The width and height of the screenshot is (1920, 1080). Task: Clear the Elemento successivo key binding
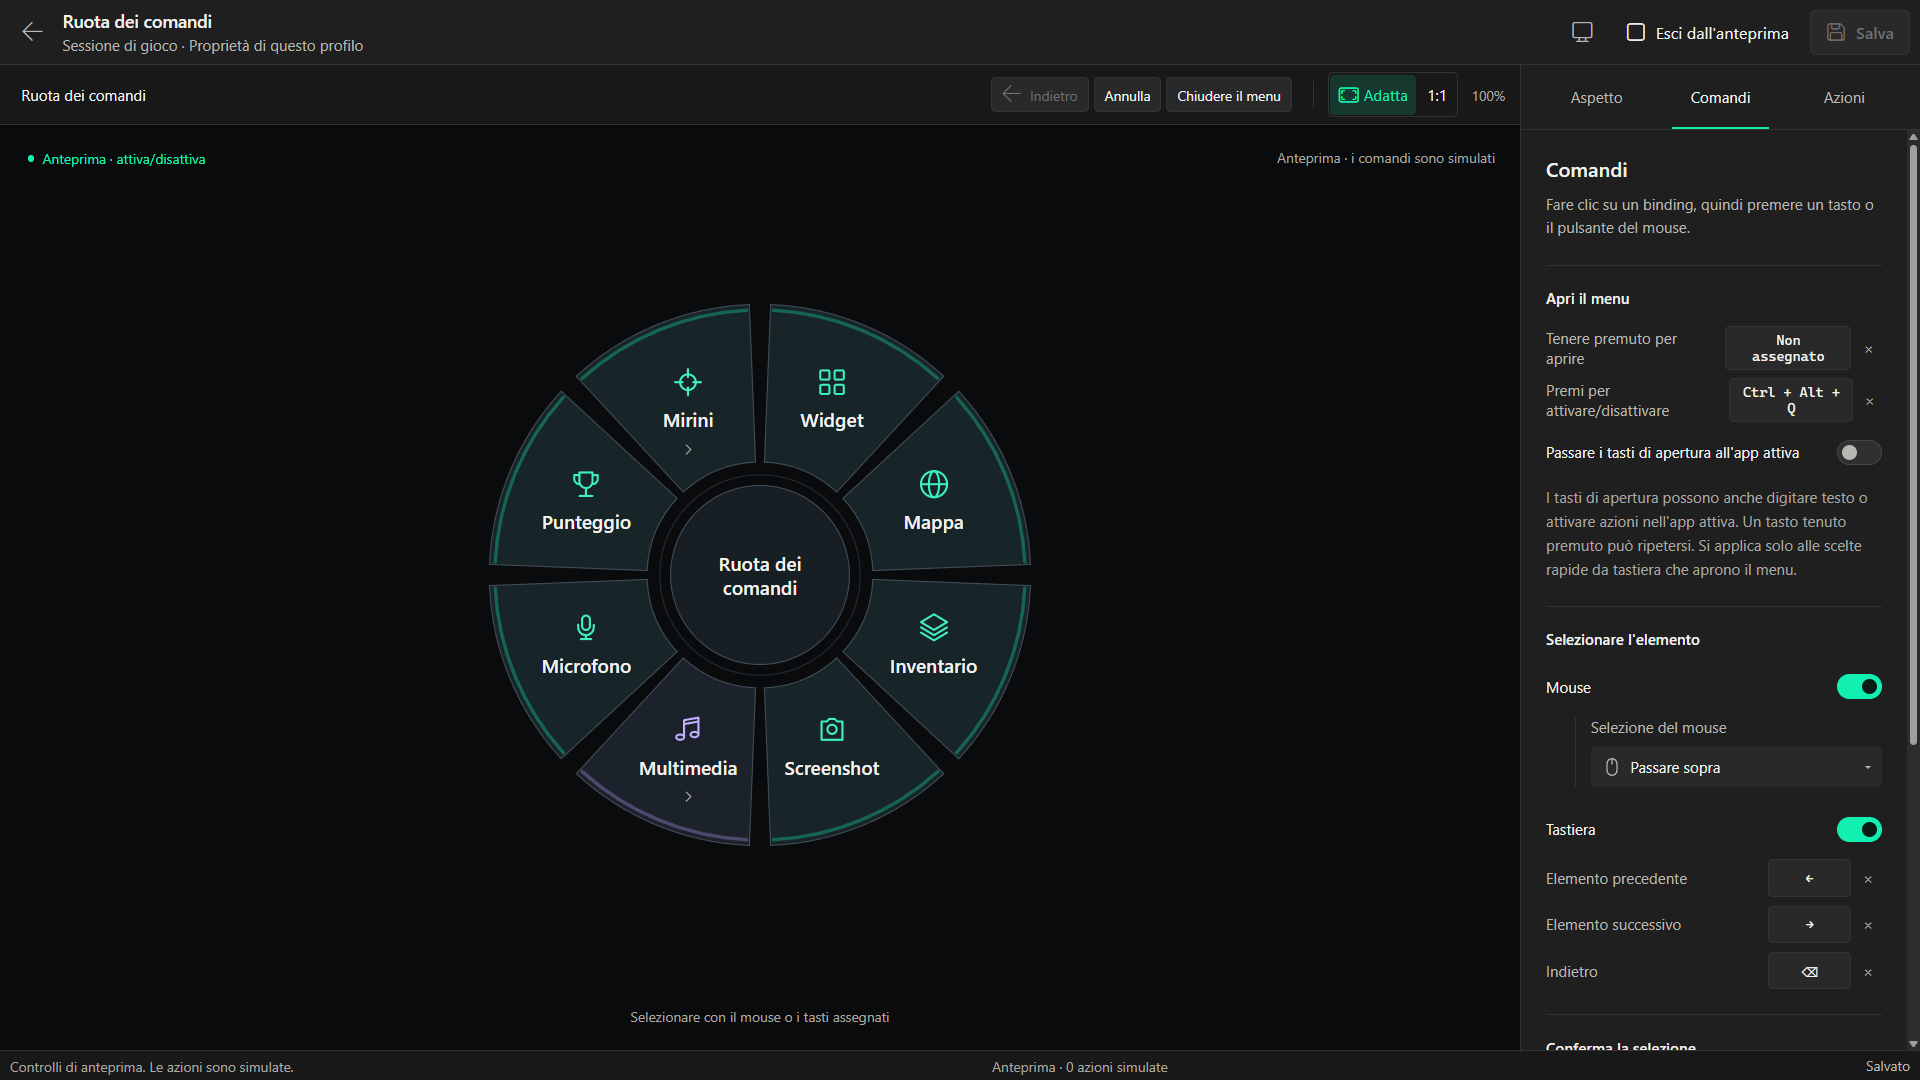point(1868,925)
